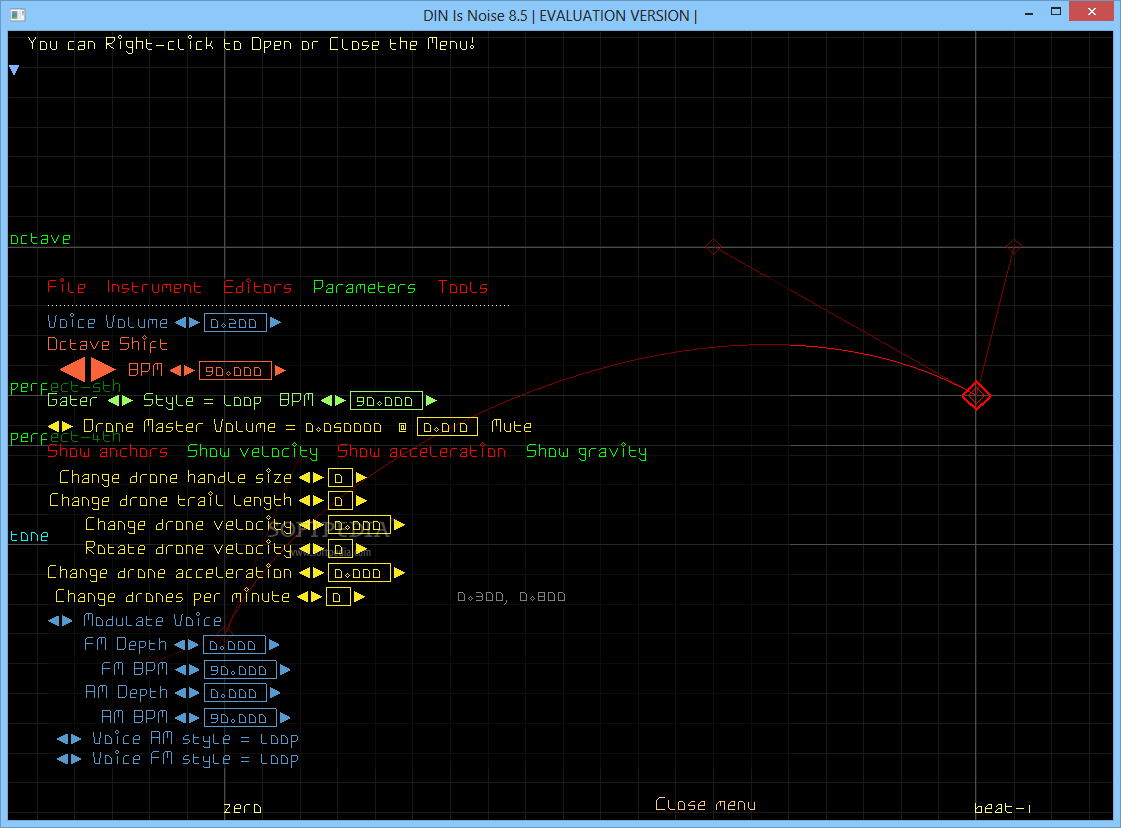Image resolution: width=1121 pixels, height=828 pixels.
Task: Click the Octave Shift BPM value field
Action: pyautogui.click(x=234, y=371)
